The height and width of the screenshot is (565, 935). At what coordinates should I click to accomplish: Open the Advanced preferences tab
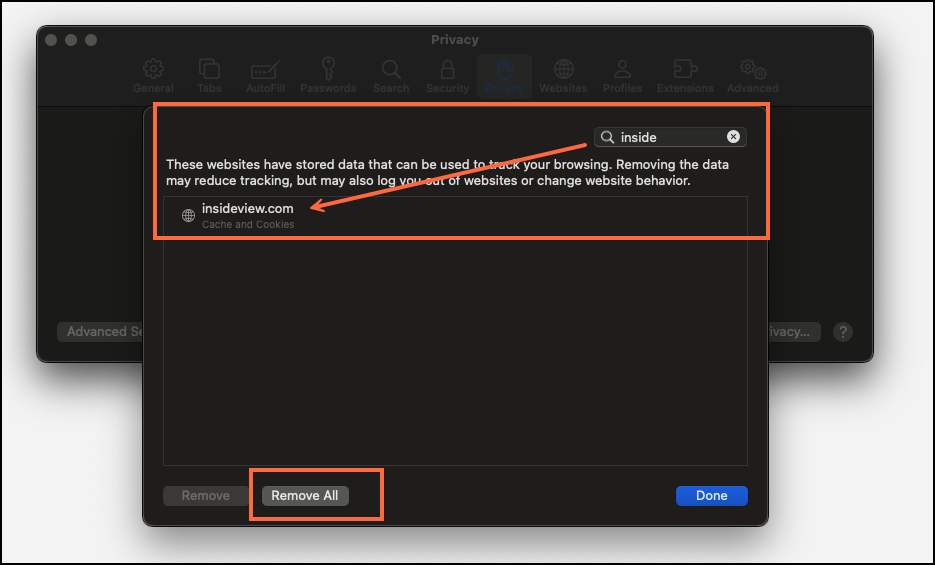[x=753, y=76]
